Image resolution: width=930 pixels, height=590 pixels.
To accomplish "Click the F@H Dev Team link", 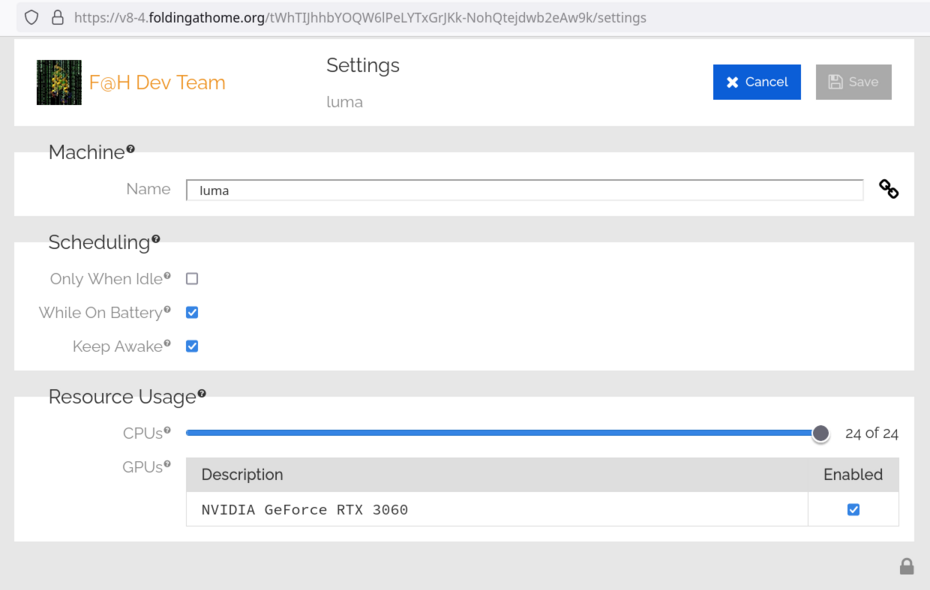I will coord(157,82).
